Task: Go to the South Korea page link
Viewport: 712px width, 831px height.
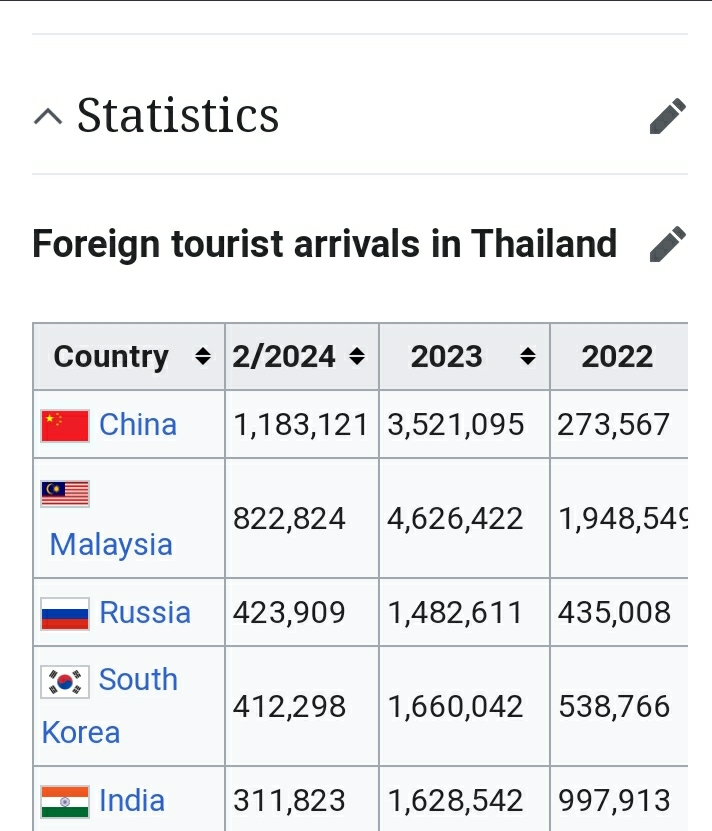Action: [x=138, y=680]
